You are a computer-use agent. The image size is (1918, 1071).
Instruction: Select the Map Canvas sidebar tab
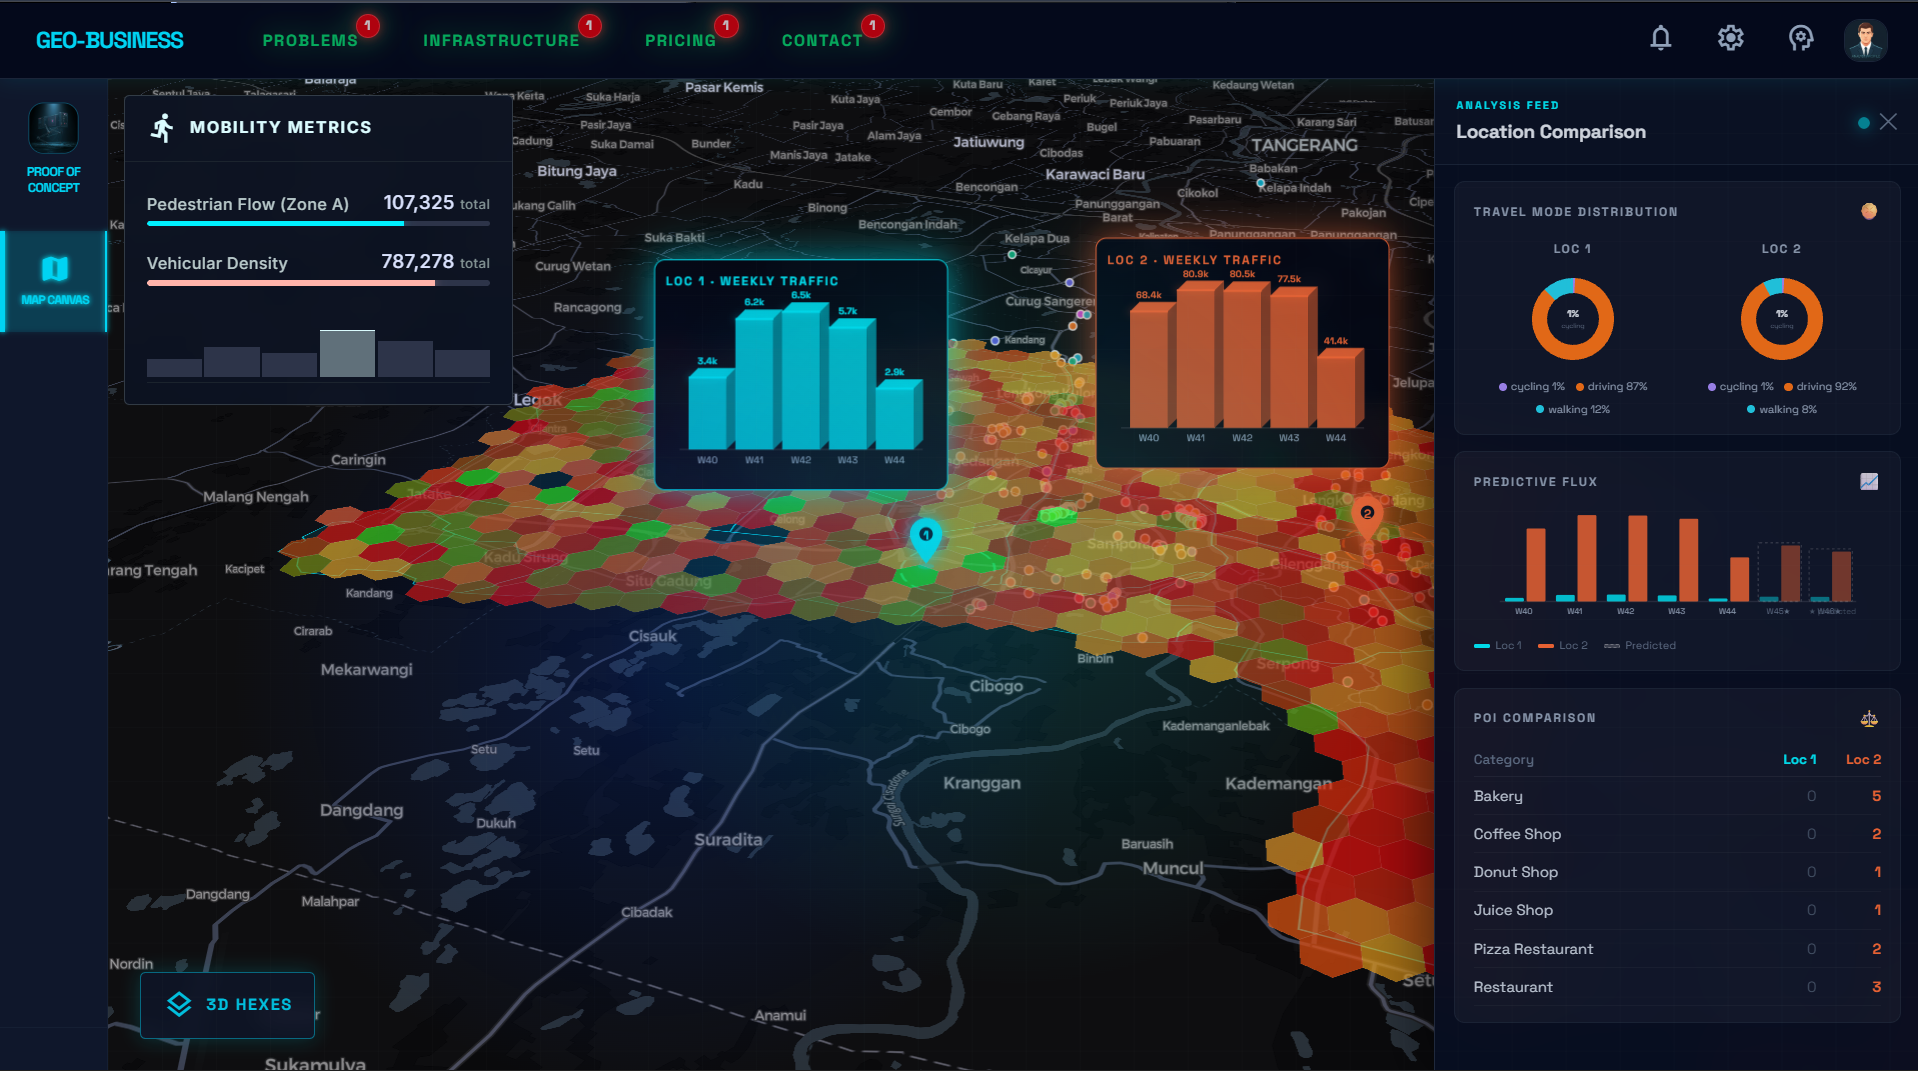pos(54,281)
